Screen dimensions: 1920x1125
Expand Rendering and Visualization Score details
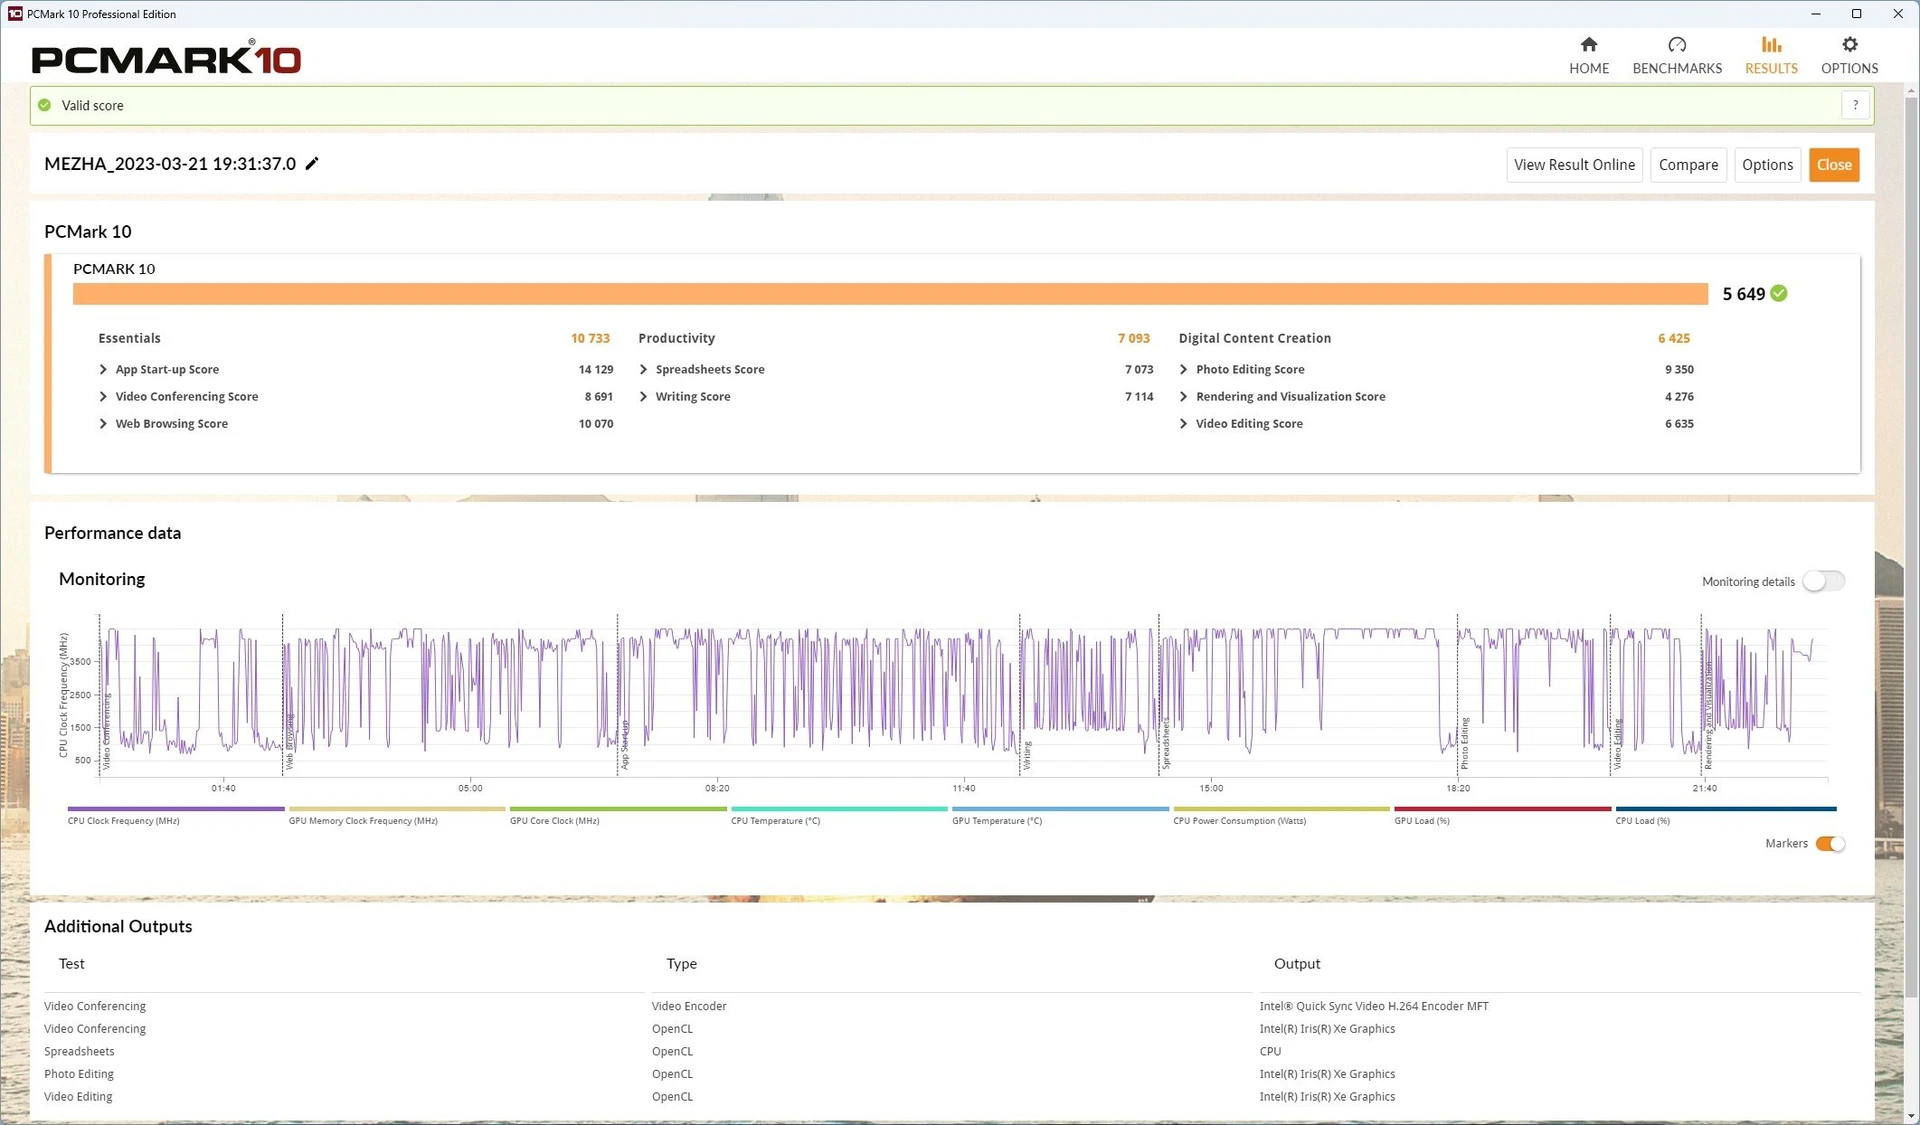click(1183, 396)
